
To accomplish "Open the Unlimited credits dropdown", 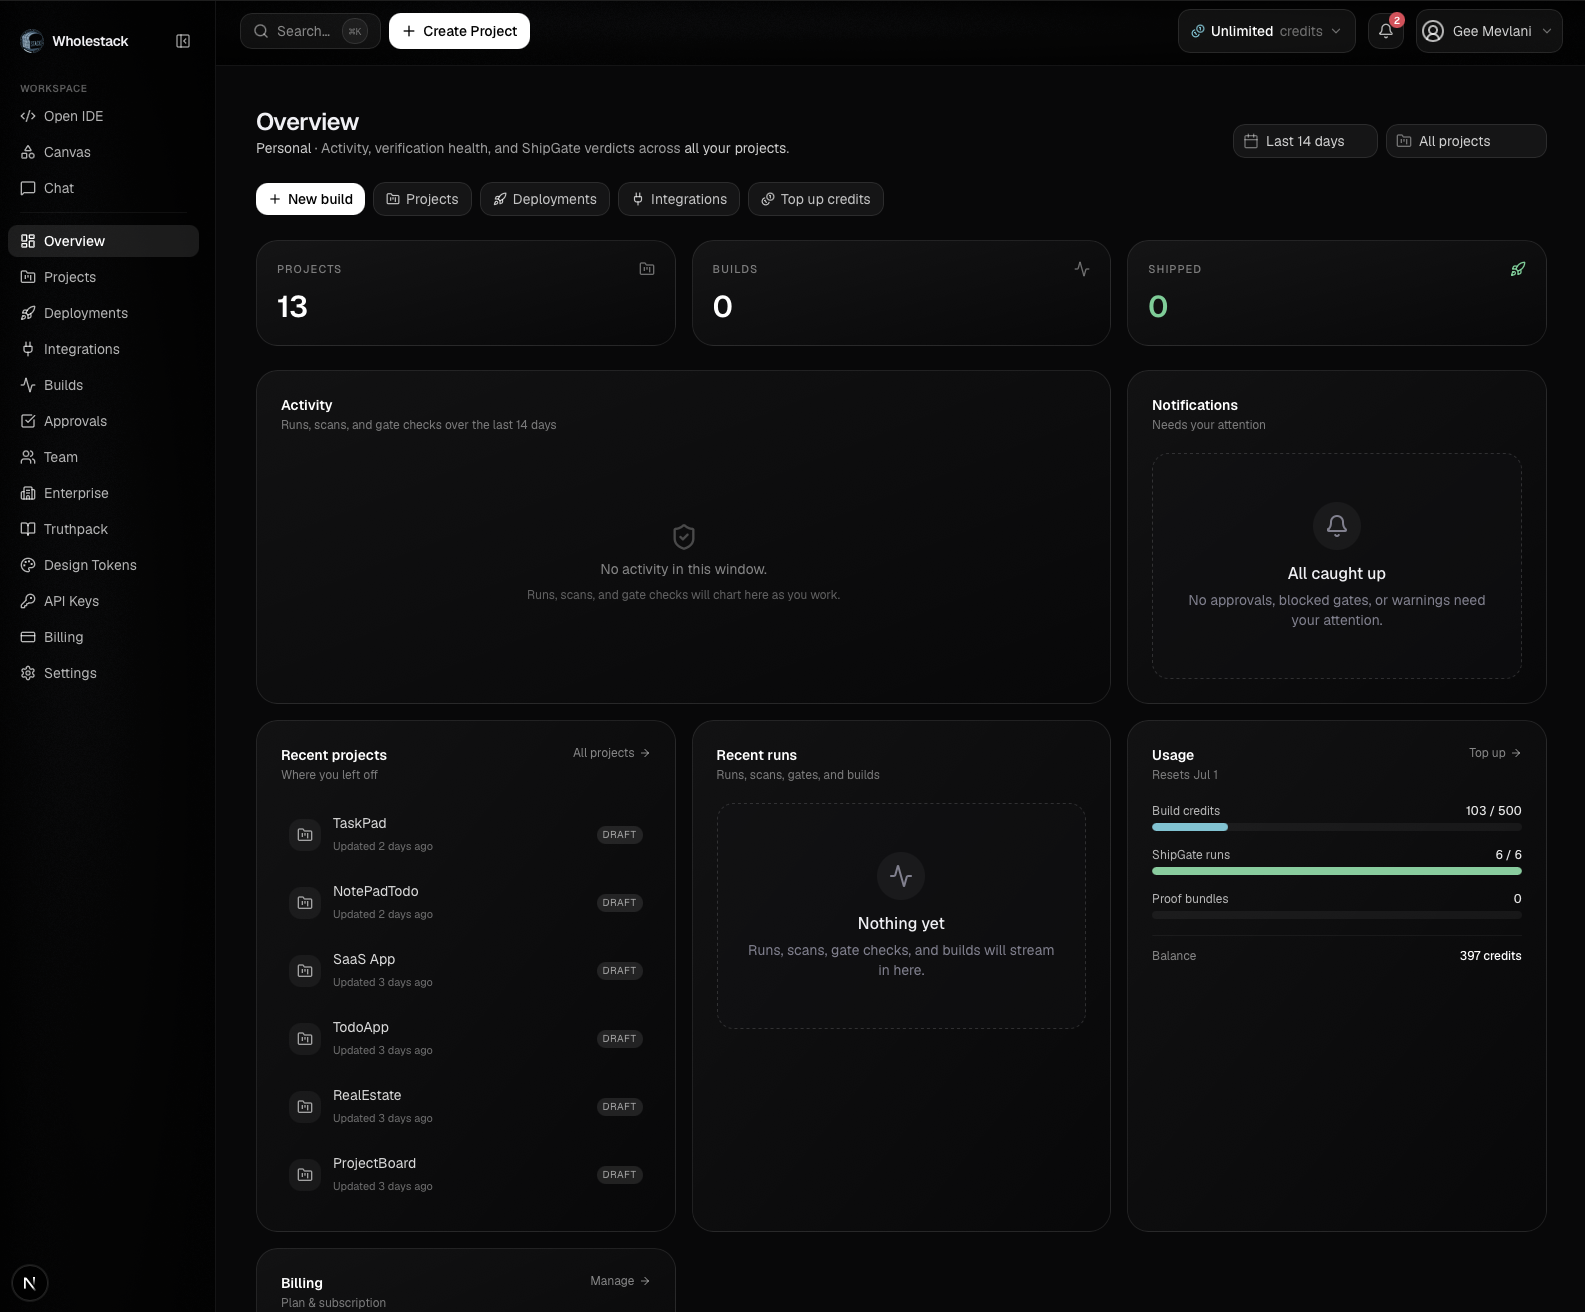I will [x=1266, y=31].
